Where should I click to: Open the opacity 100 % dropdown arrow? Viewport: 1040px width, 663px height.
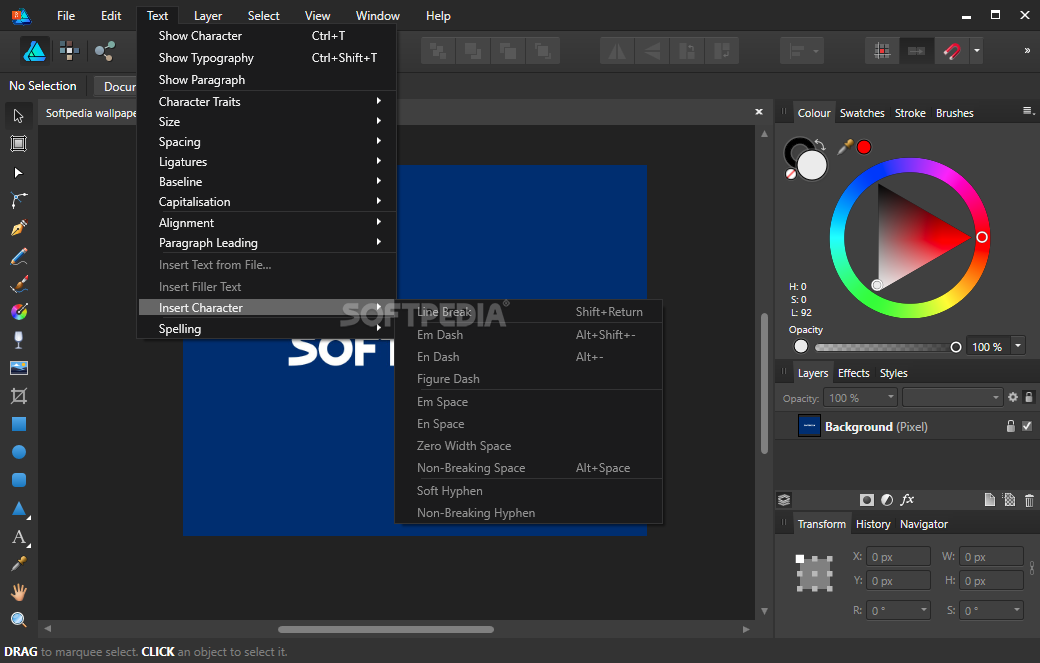1017,345
